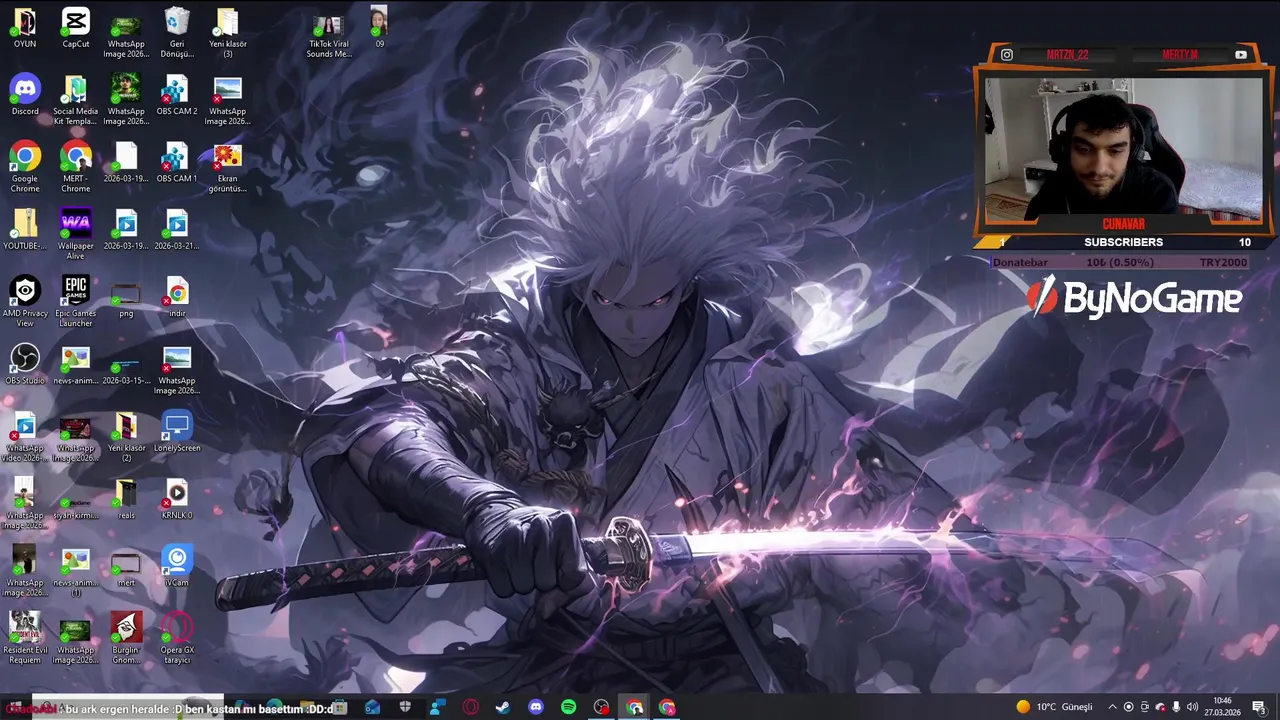Open the notification center with 3 alerts
This screenshot has width=1280, height=720.
(x=1259, y=707)
